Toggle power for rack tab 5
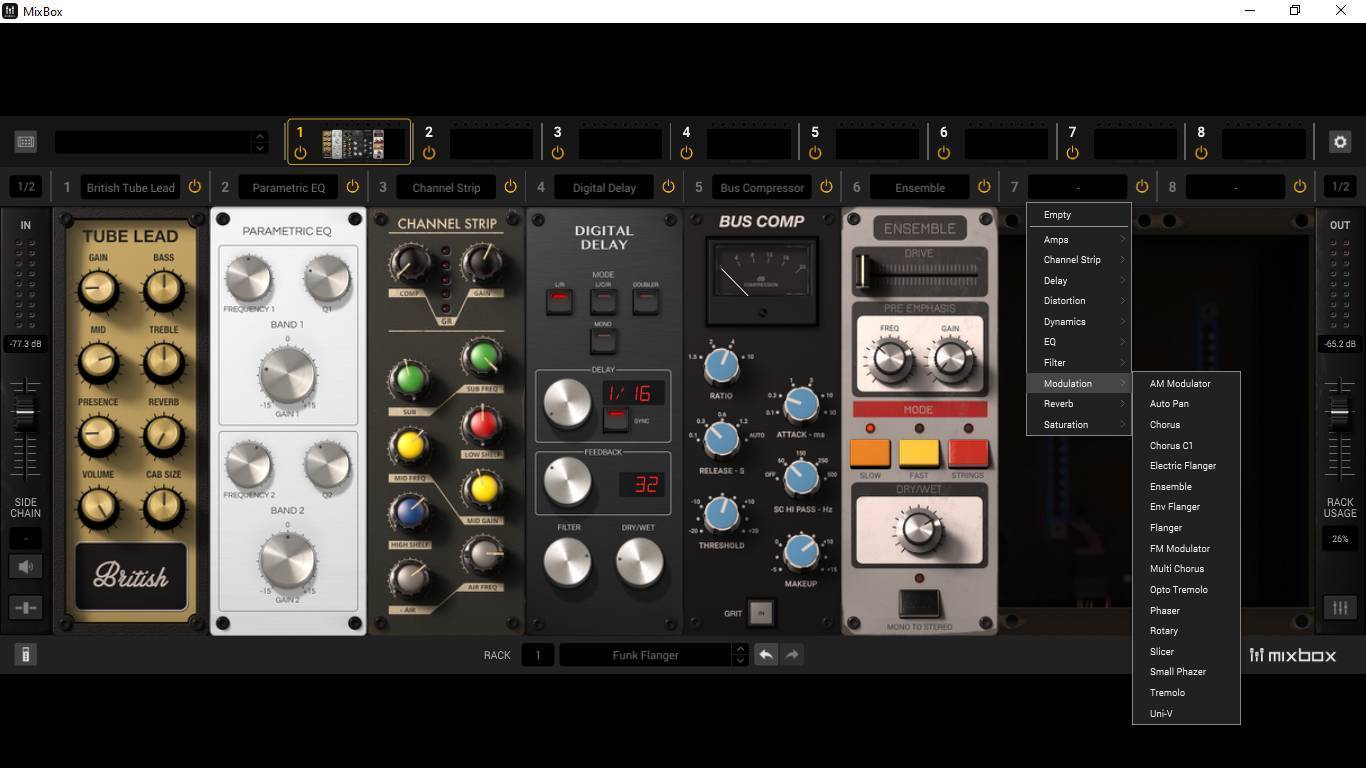1366x768 pixels. pos(815,153)
